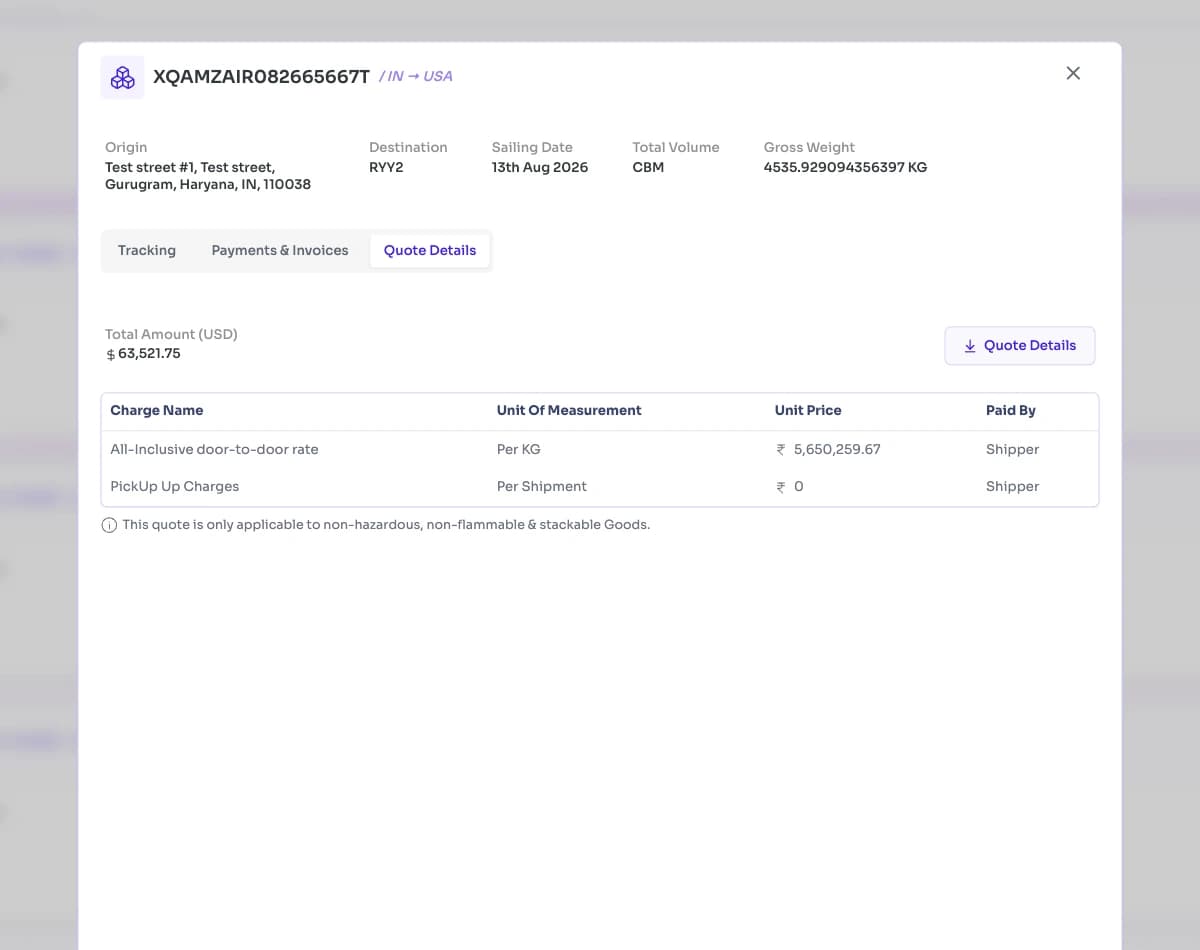Click shipment ID XQAMZAIR082665667T

pyautogui.click(x=261, y=77)
